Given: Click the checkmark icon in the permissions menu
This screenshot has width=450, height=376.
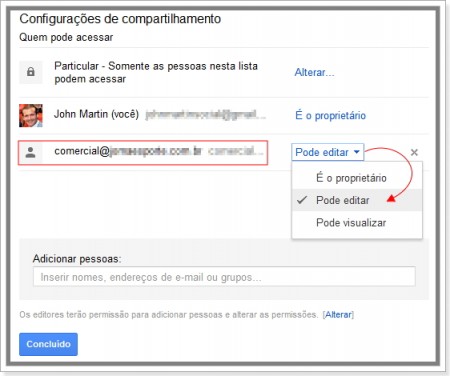Looking at the screenshot, I should pos(302,200).
